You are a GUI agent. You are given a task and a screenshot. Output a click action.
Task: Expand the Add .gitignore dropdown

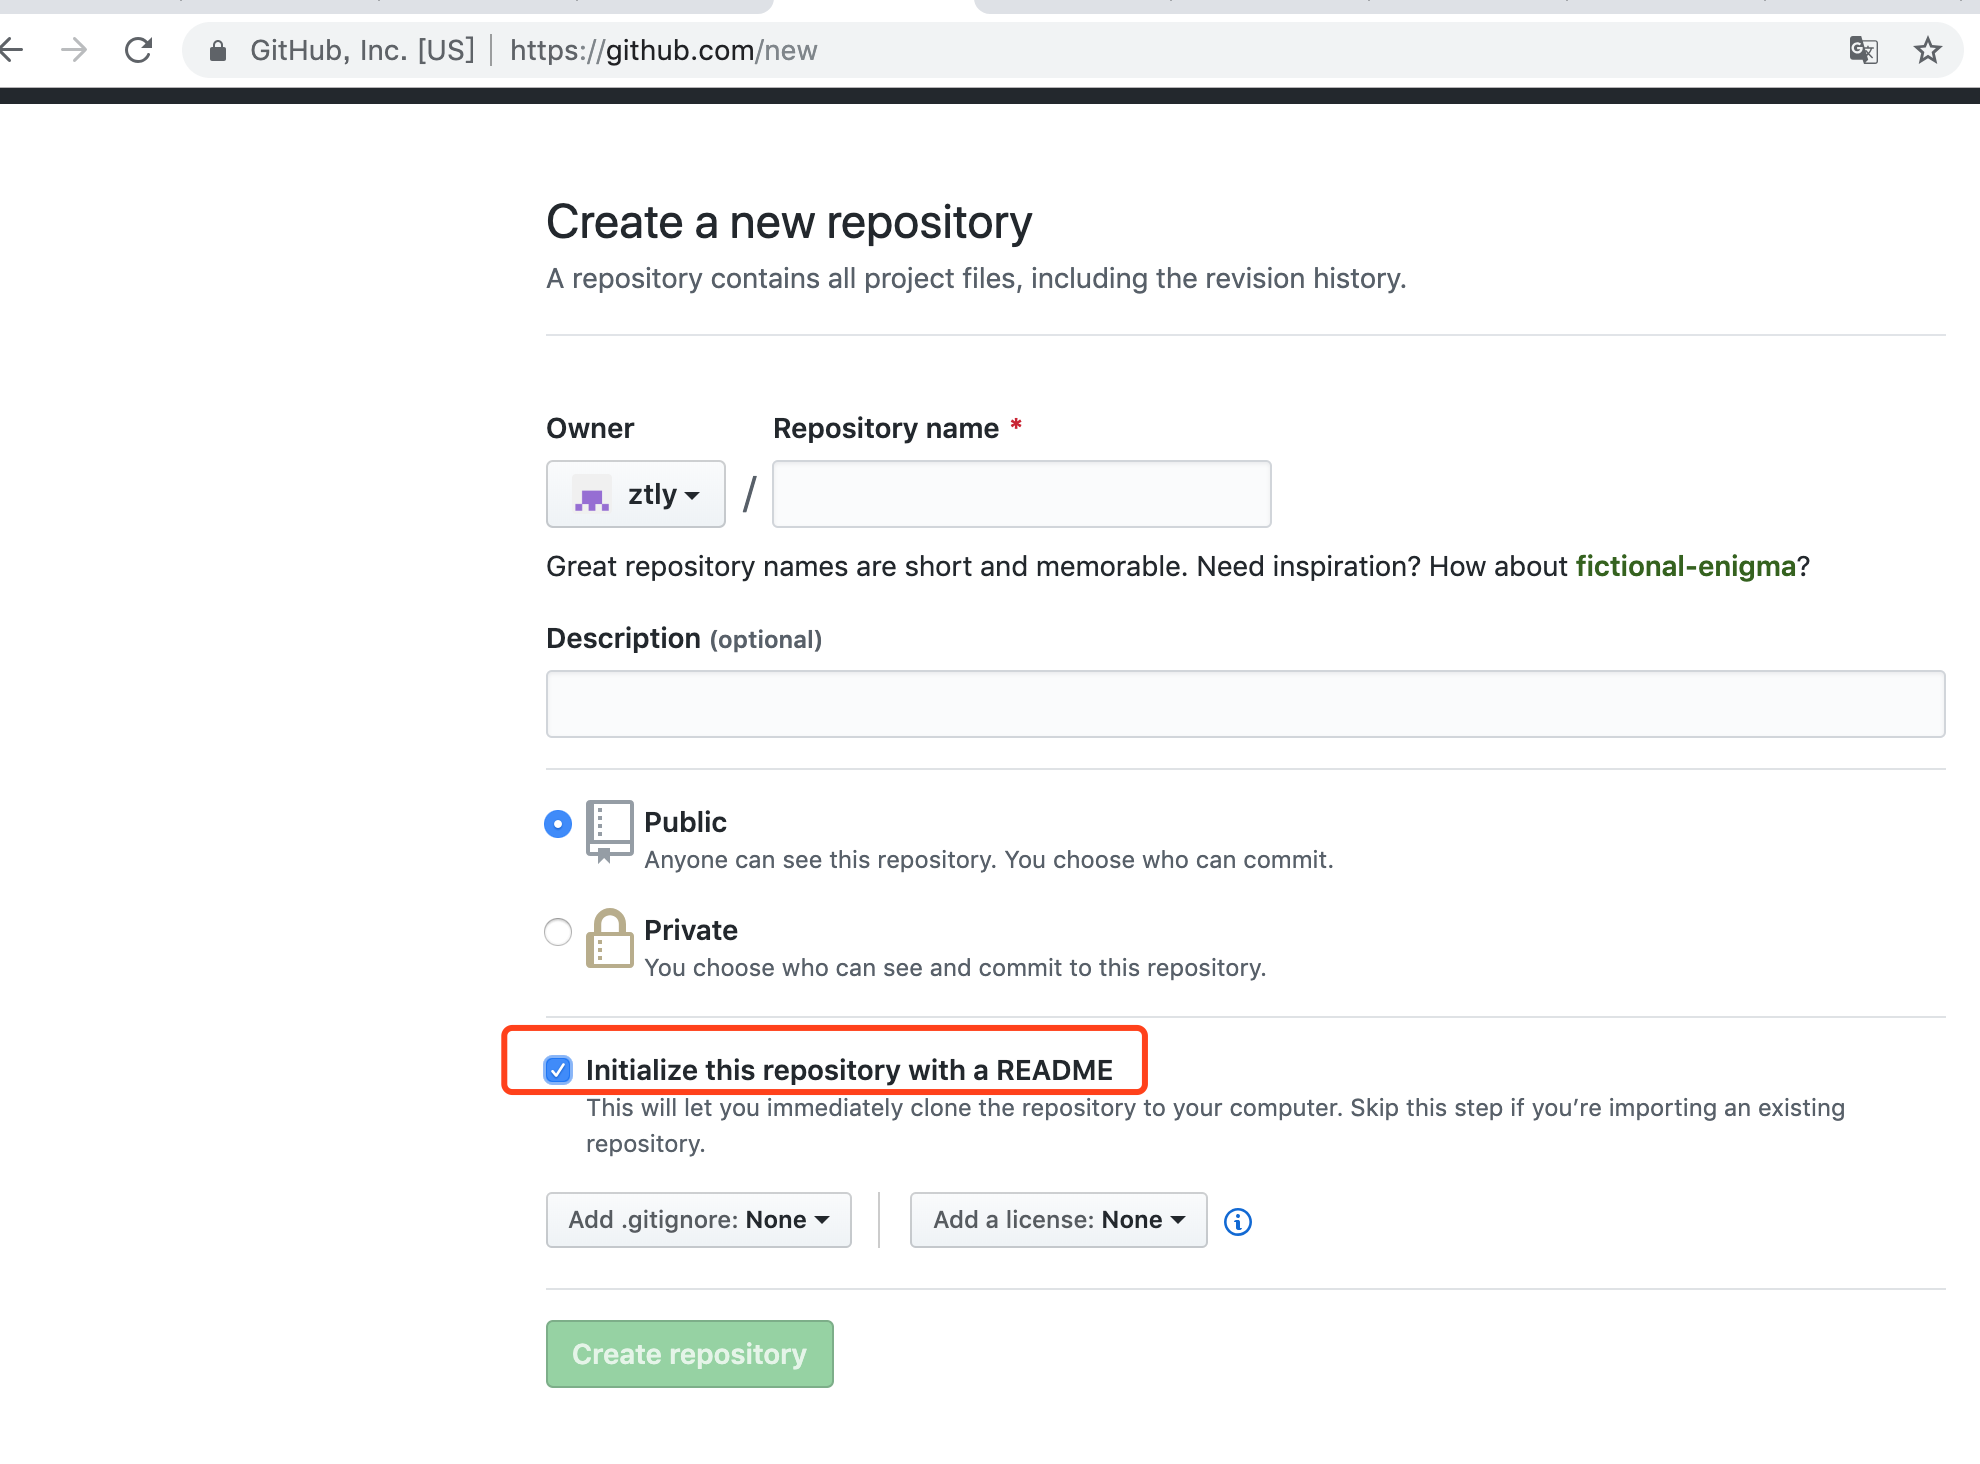pyautogui.click(x=698, y=1220)
